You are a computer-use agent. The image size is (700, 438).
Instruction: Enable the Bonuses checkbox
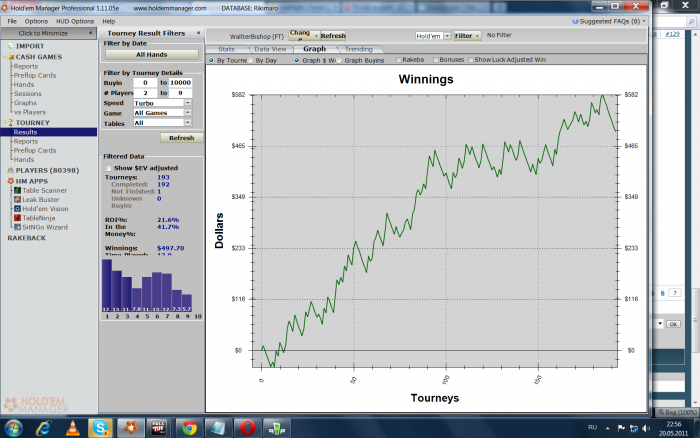click(436, 60)
